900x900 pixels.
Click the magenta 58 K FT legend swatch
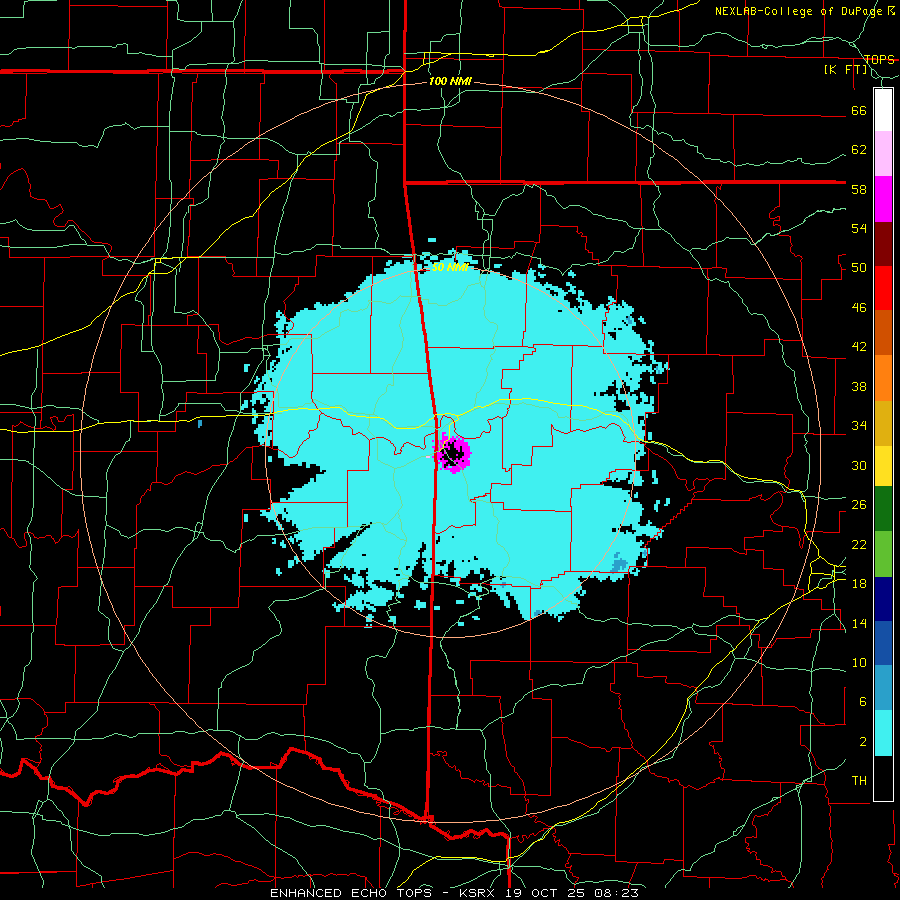point(883,199)
